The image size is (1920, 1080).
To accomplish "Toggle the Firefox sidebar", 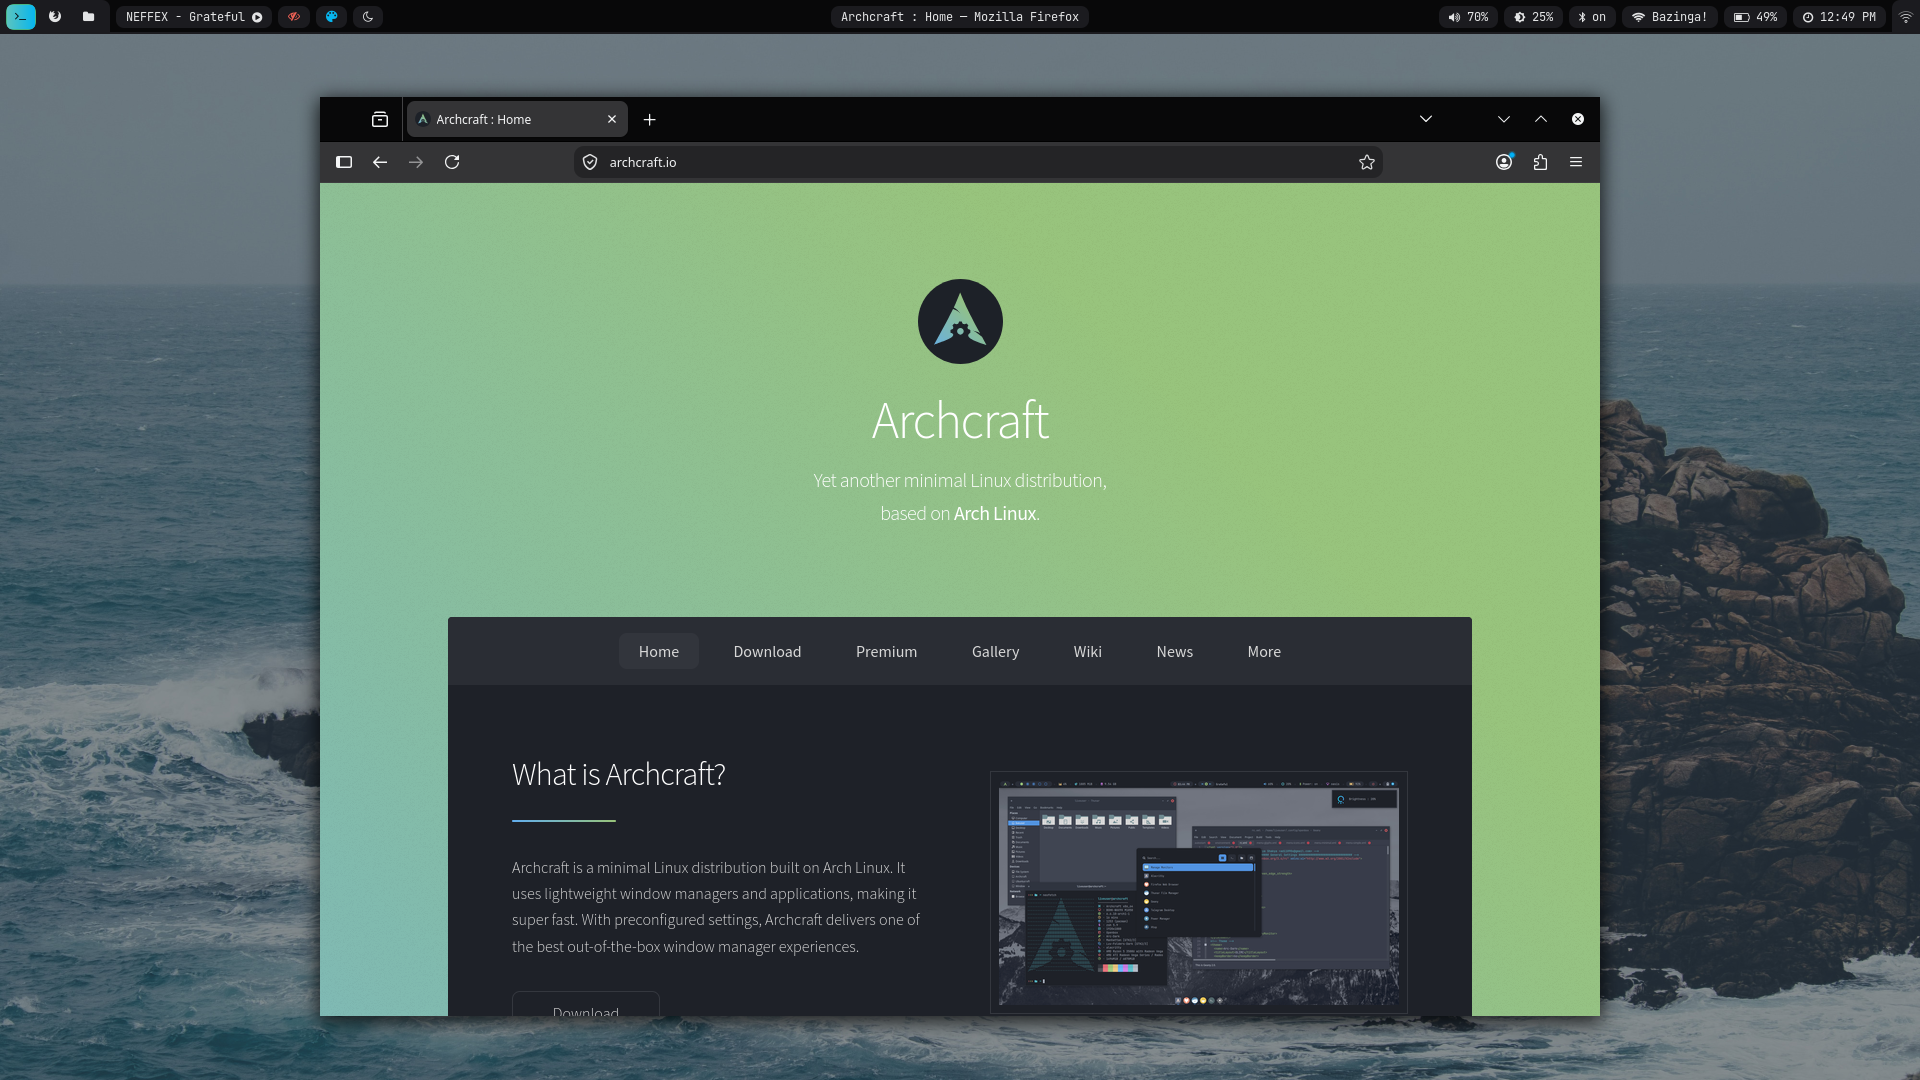I will [344, 162].
